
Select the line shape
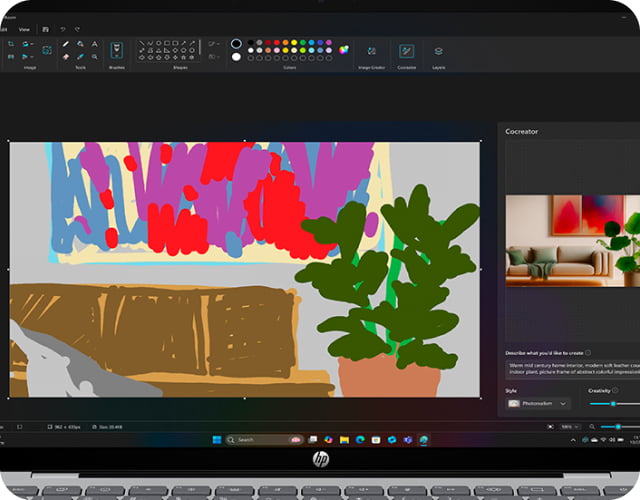[142, 43]
